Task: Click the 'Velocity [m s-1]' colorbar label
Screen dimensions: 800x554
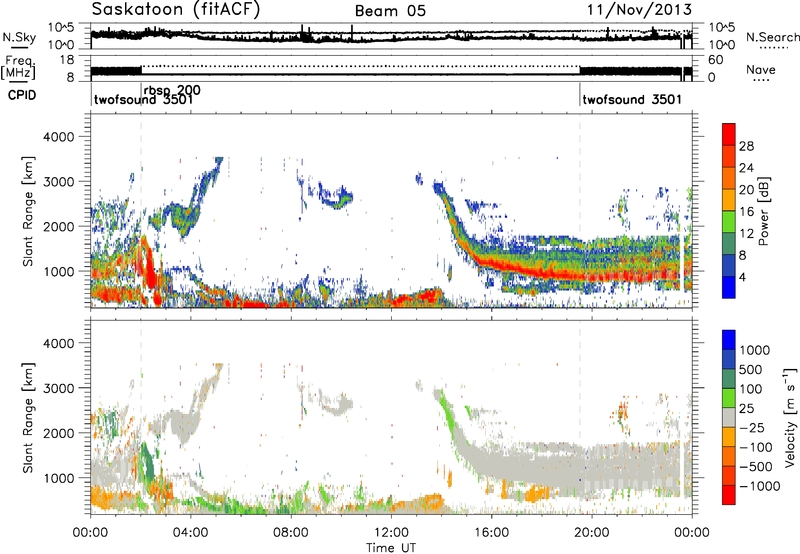Action: tap(790, 417)
